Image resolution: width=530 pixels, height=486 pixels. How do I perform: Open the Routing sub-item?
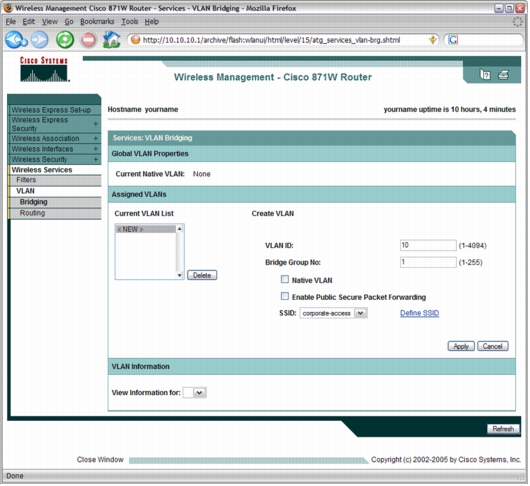coord(32,213)
